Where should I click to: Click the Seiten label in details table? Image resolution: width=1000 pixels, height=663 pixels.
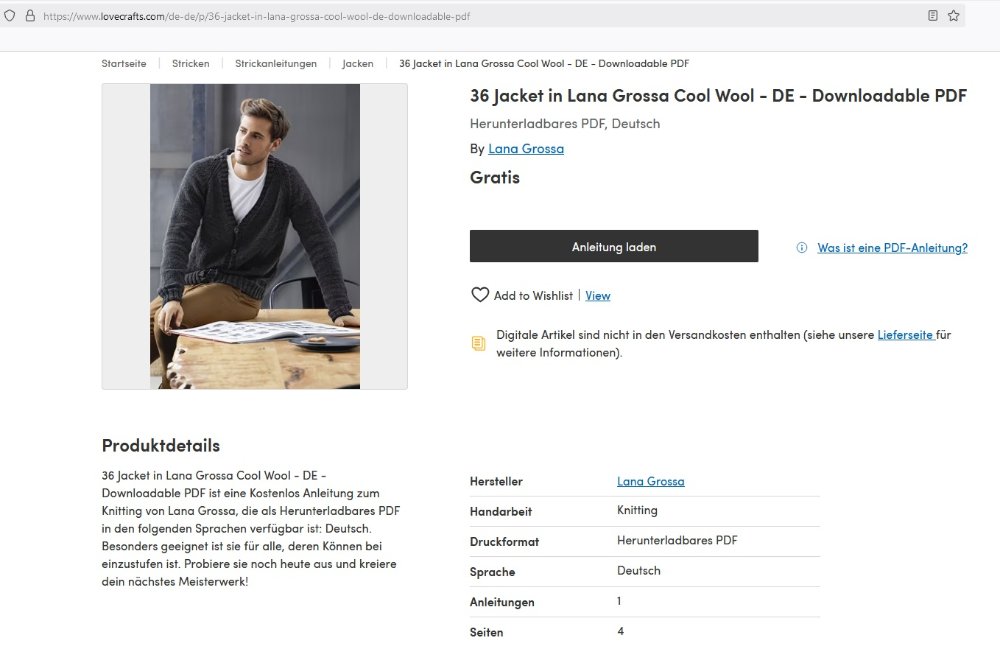486,632
